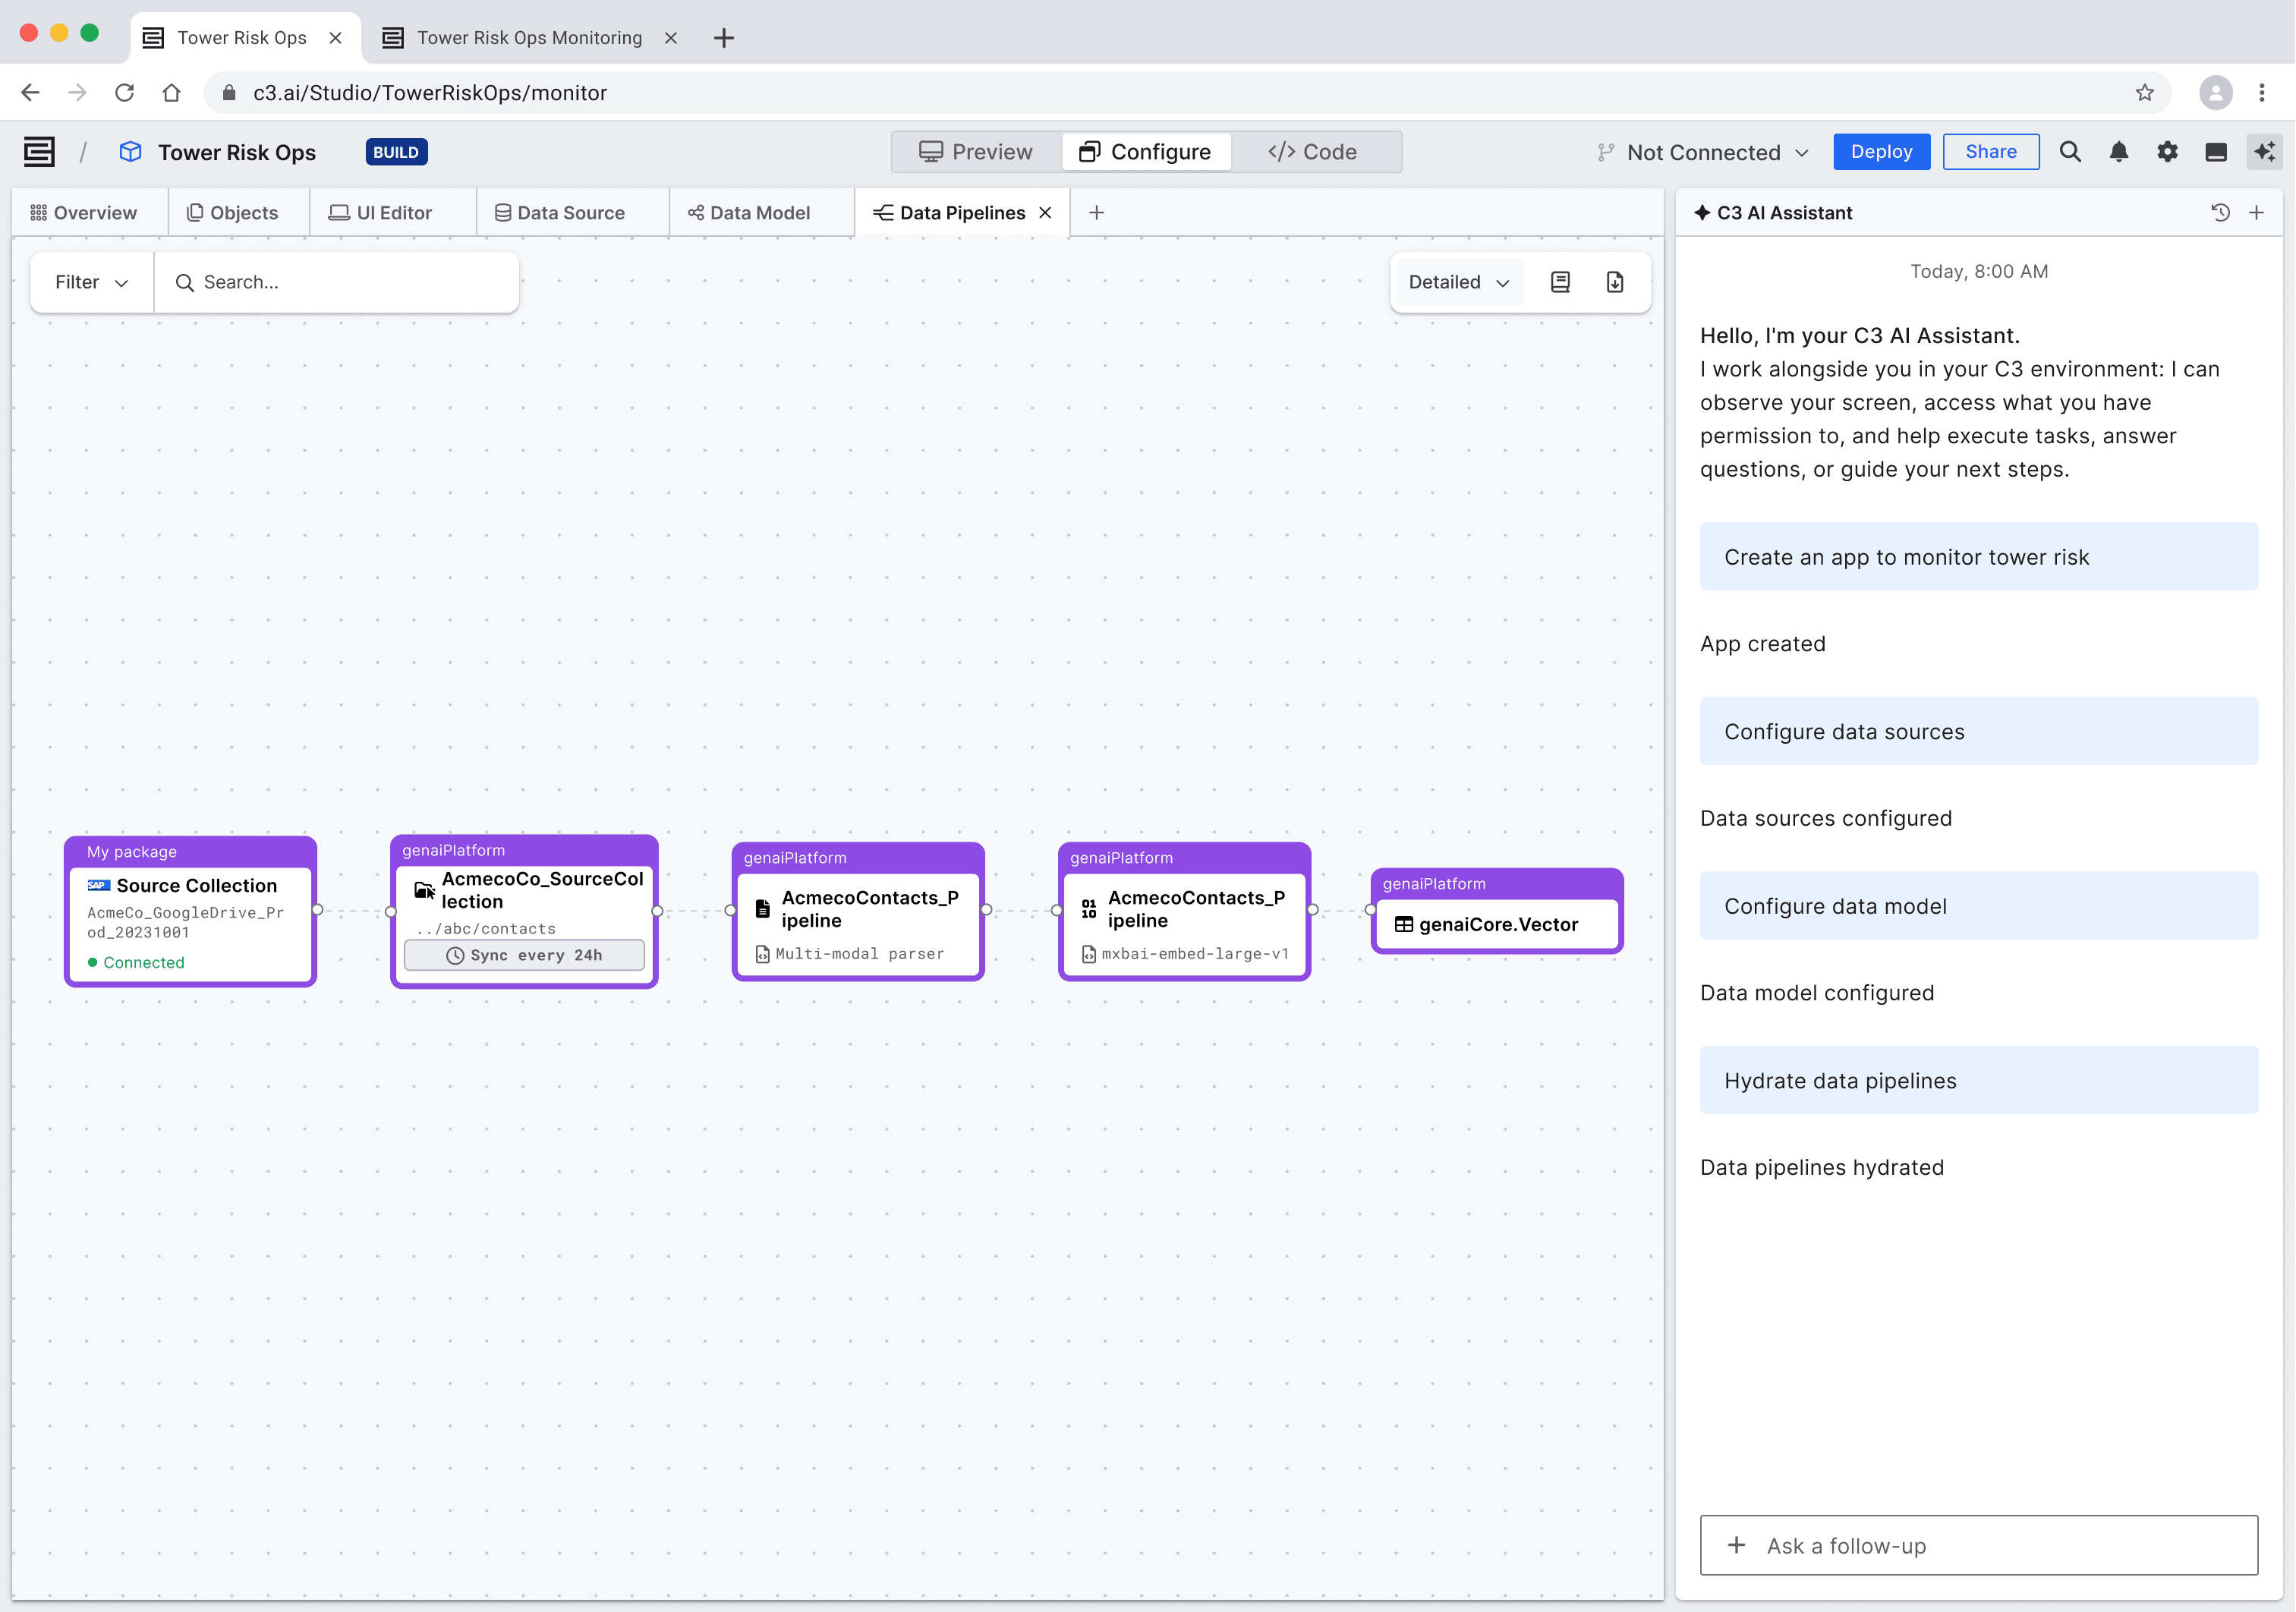Viewport: 2296px width, 1612px height.
Task: Click the Deploy button
Action: (x=1881, y=152)
